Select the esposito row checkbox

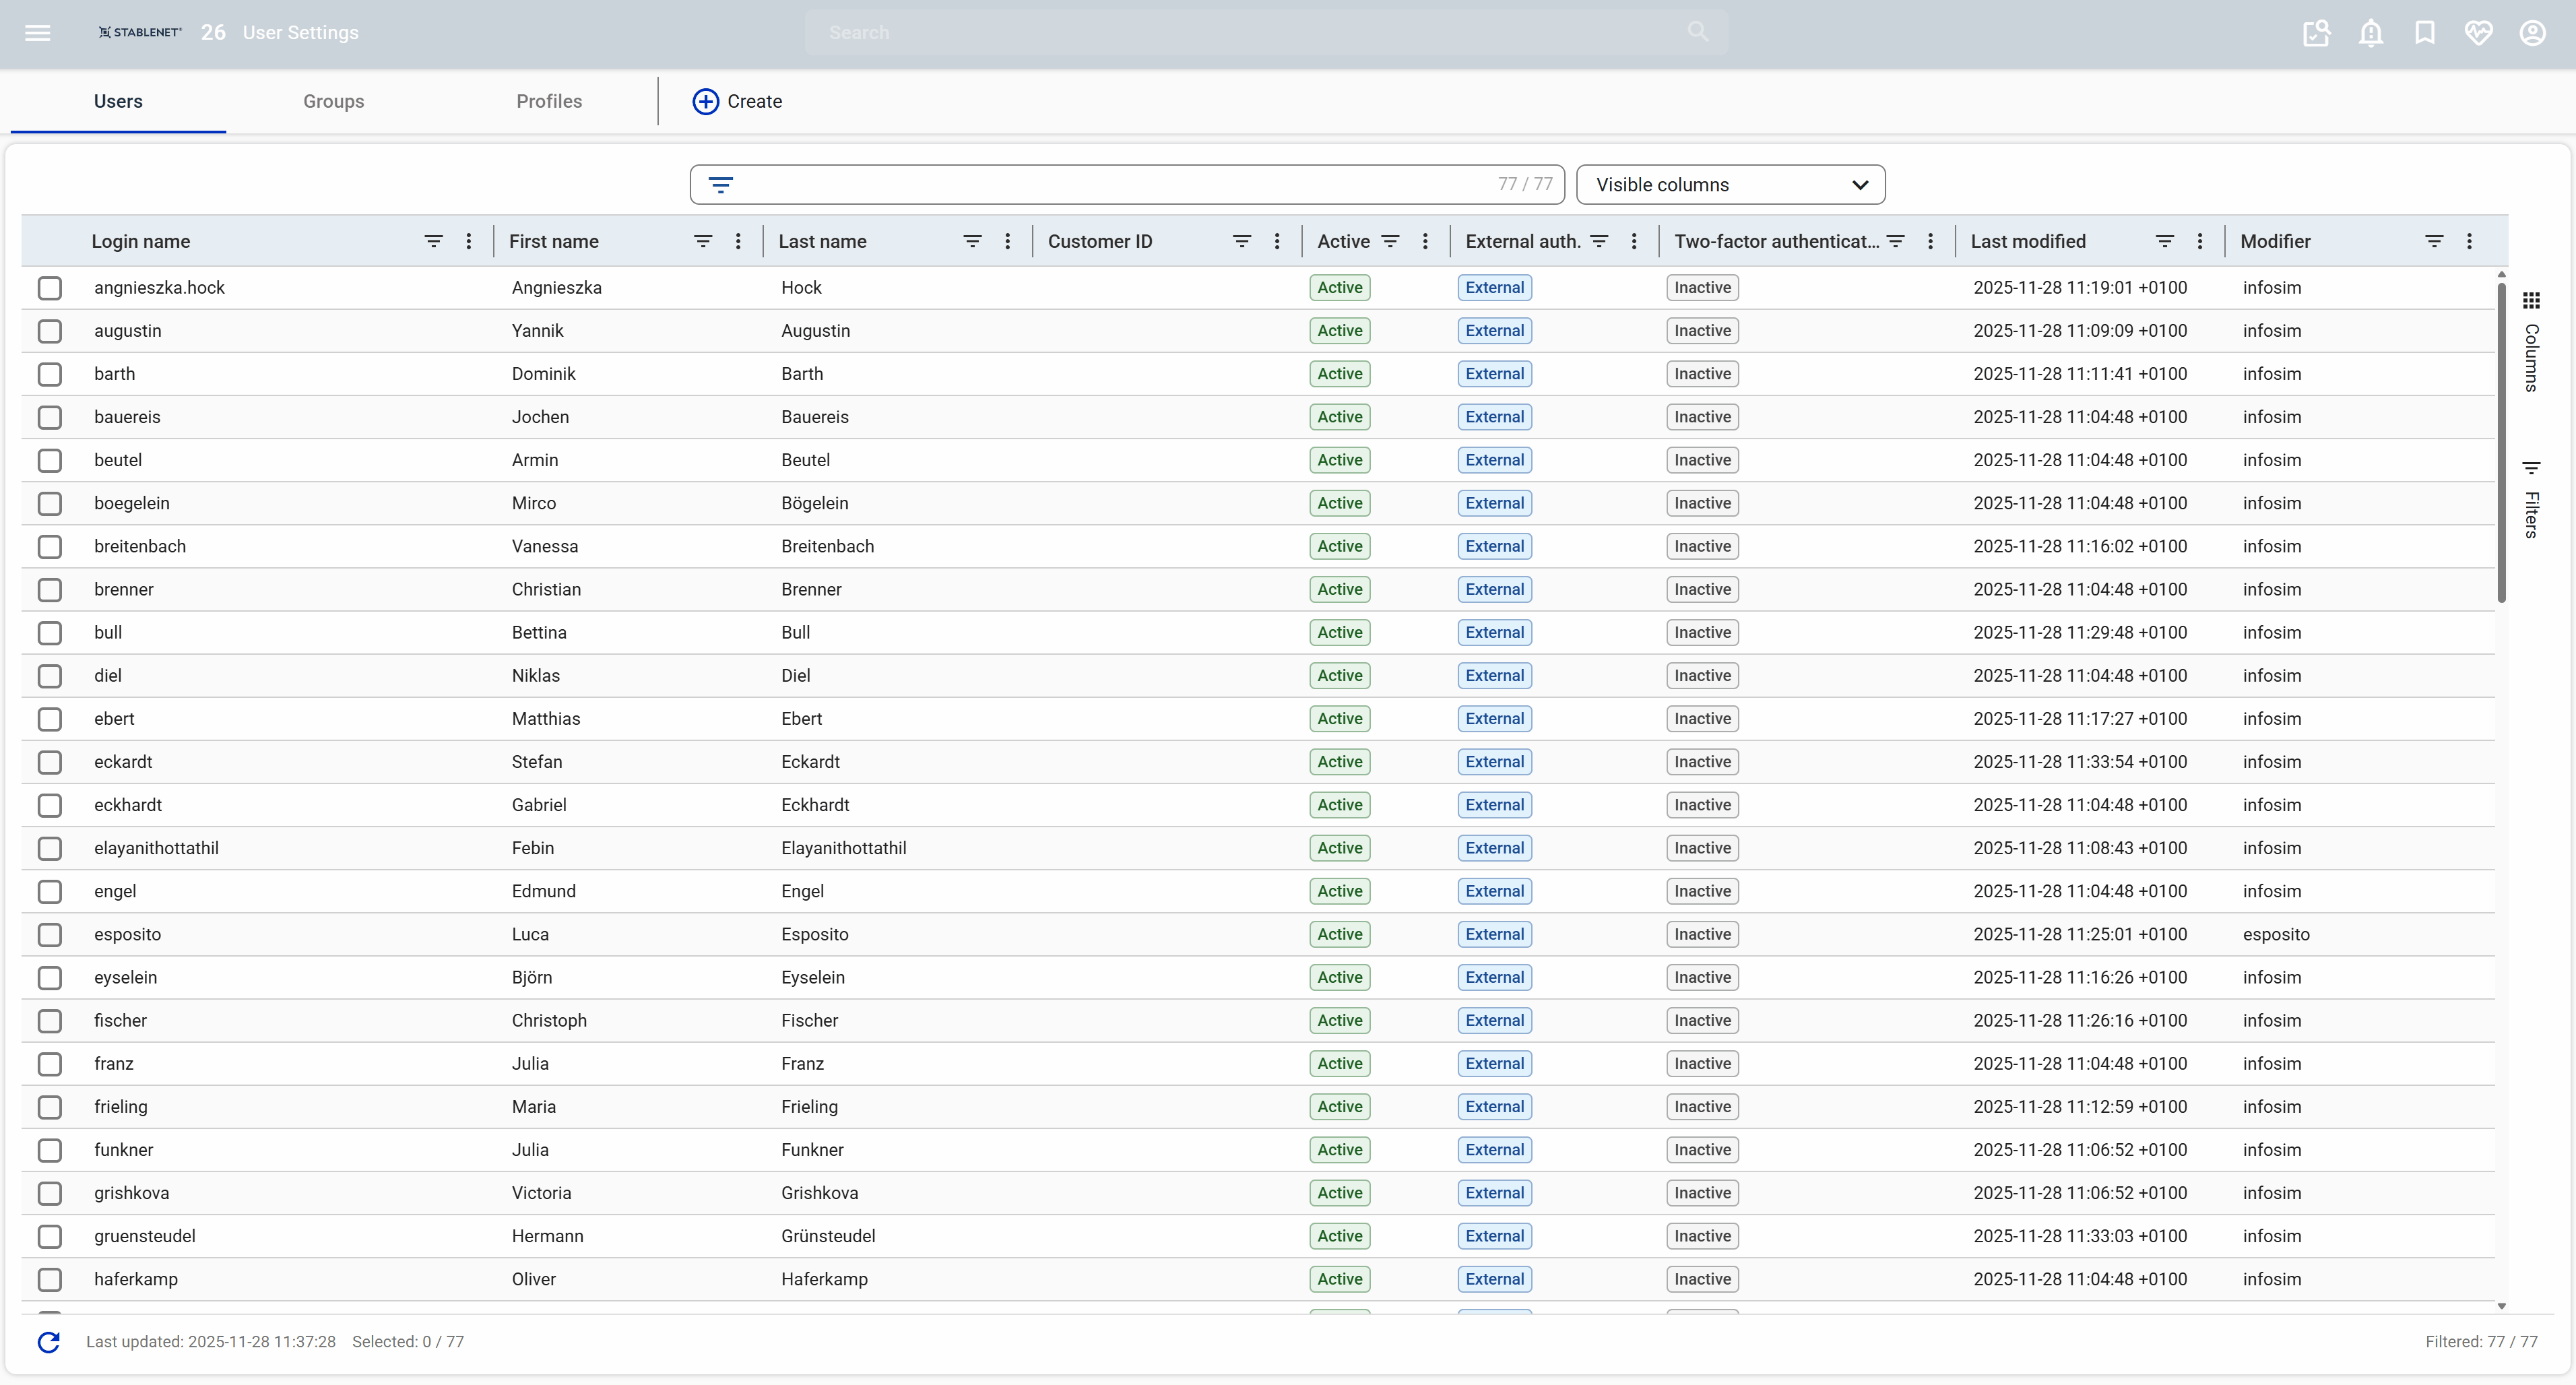click(x=50, y=934)
